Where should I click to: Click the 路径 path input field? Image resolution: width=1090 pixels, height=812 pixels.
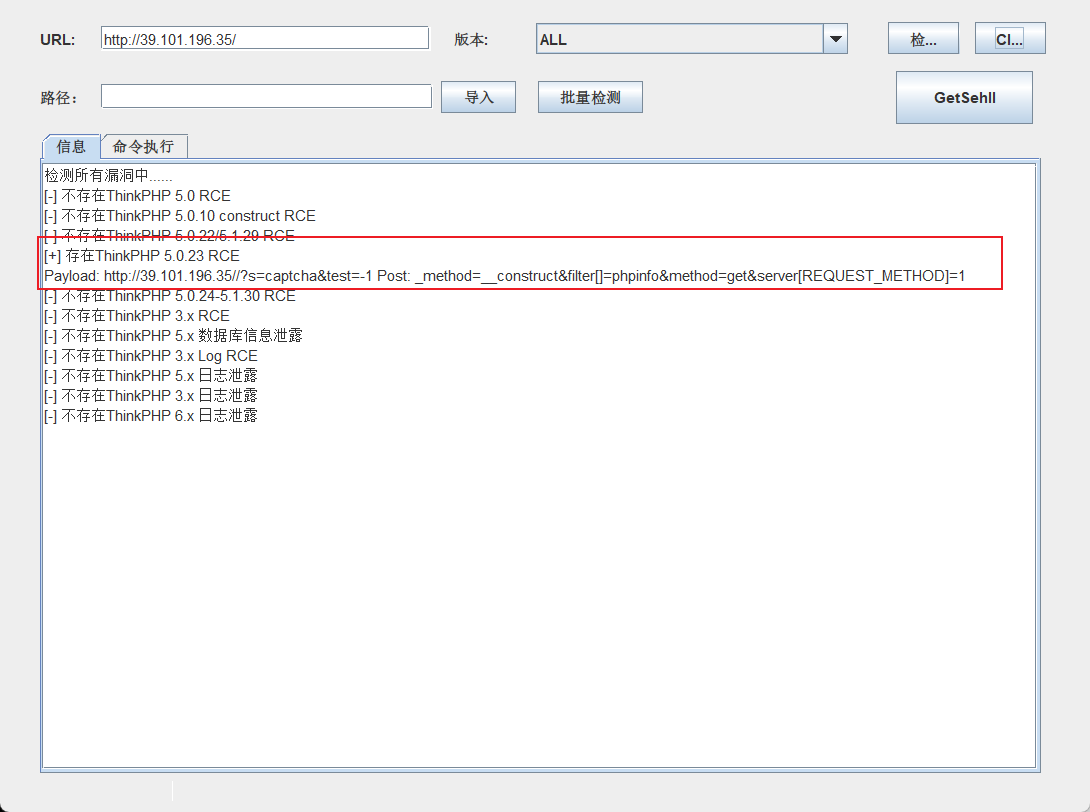pyautogui.click(x=266, y=97)
